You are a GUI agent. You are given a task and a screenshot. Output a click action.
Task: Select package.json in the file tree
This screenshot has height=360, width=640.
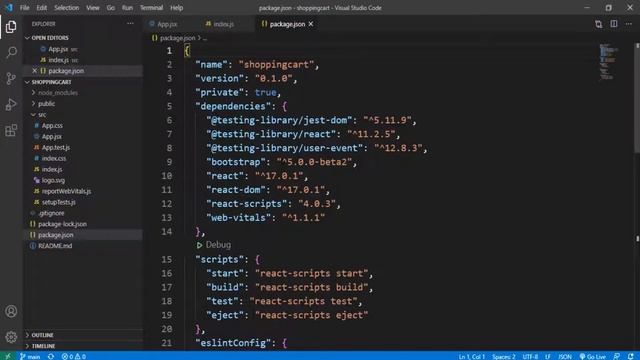[83, 235]
